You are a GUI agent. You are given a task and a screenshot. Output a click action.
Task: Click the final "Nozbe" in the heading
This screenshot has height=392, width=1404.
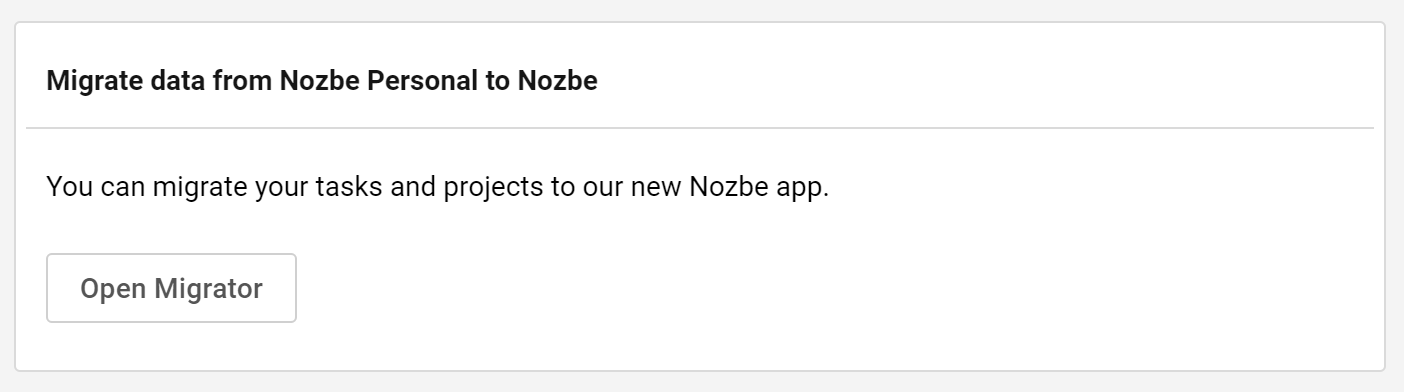(557, 81)
